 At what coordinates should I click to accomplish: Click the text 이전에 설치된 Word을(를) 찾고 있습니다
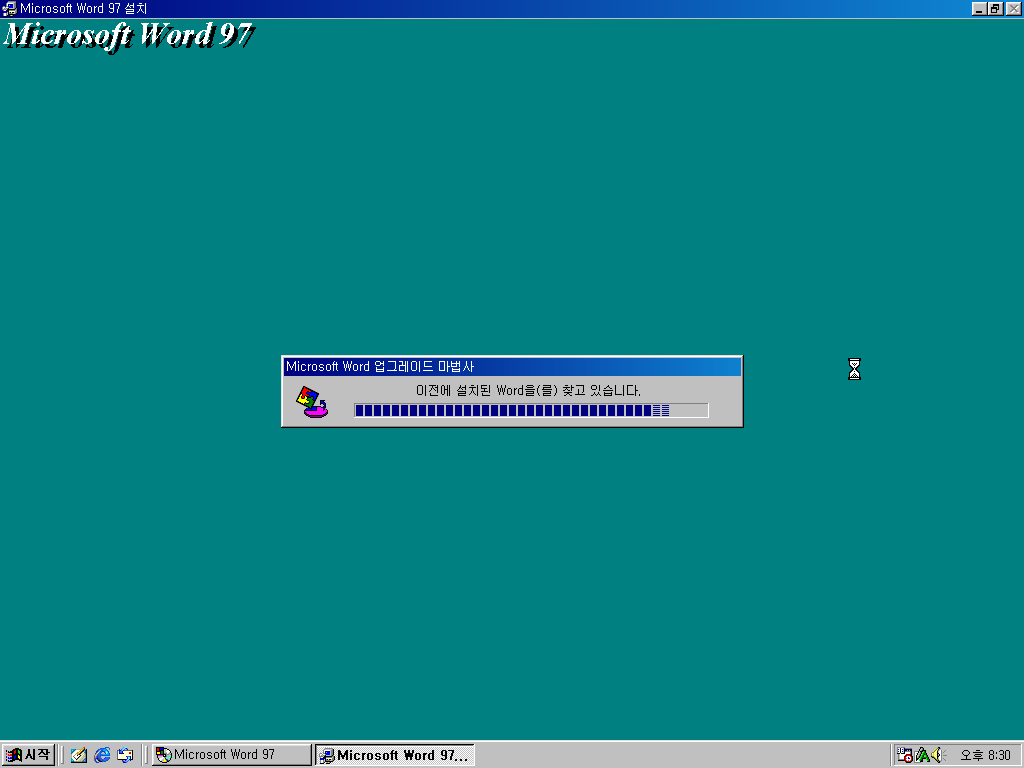click(528, 391)
